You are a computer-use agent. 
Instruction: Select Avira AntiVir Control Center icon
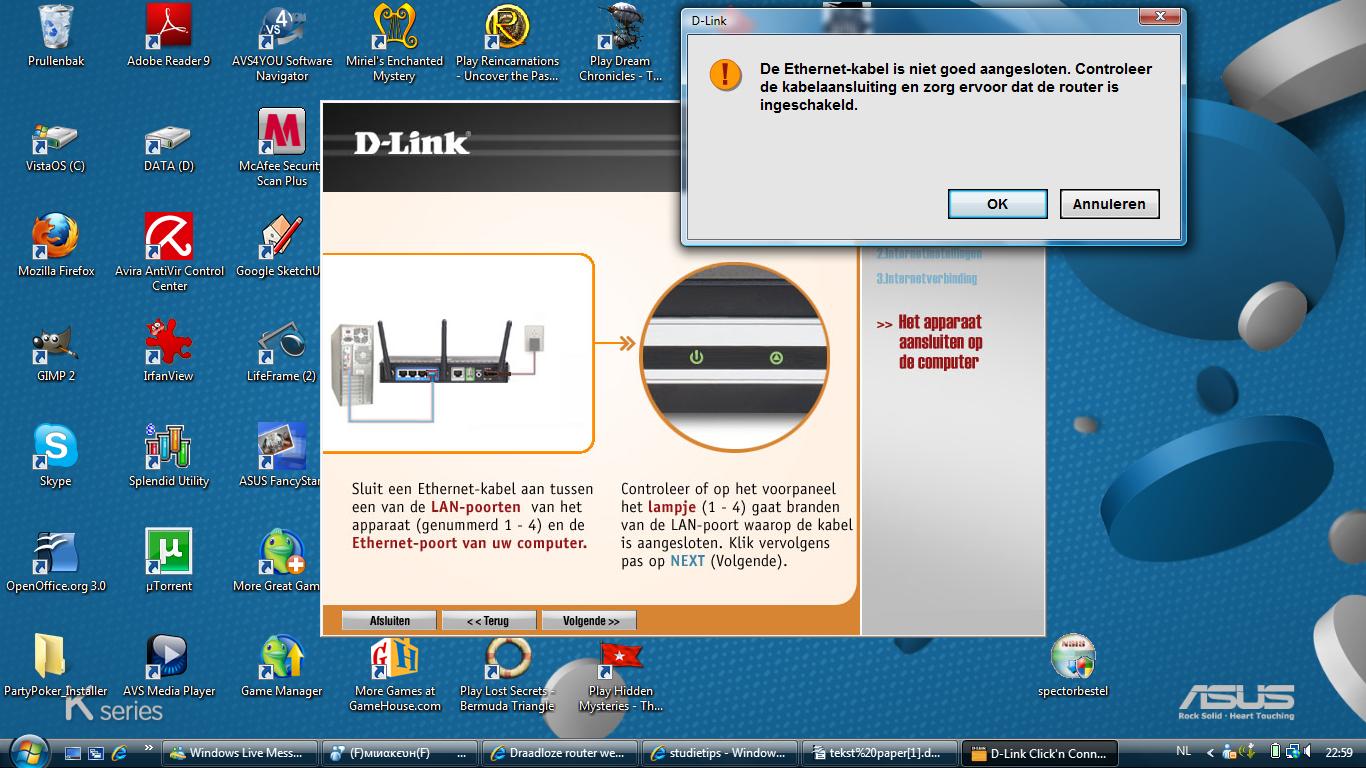point(169,253)
